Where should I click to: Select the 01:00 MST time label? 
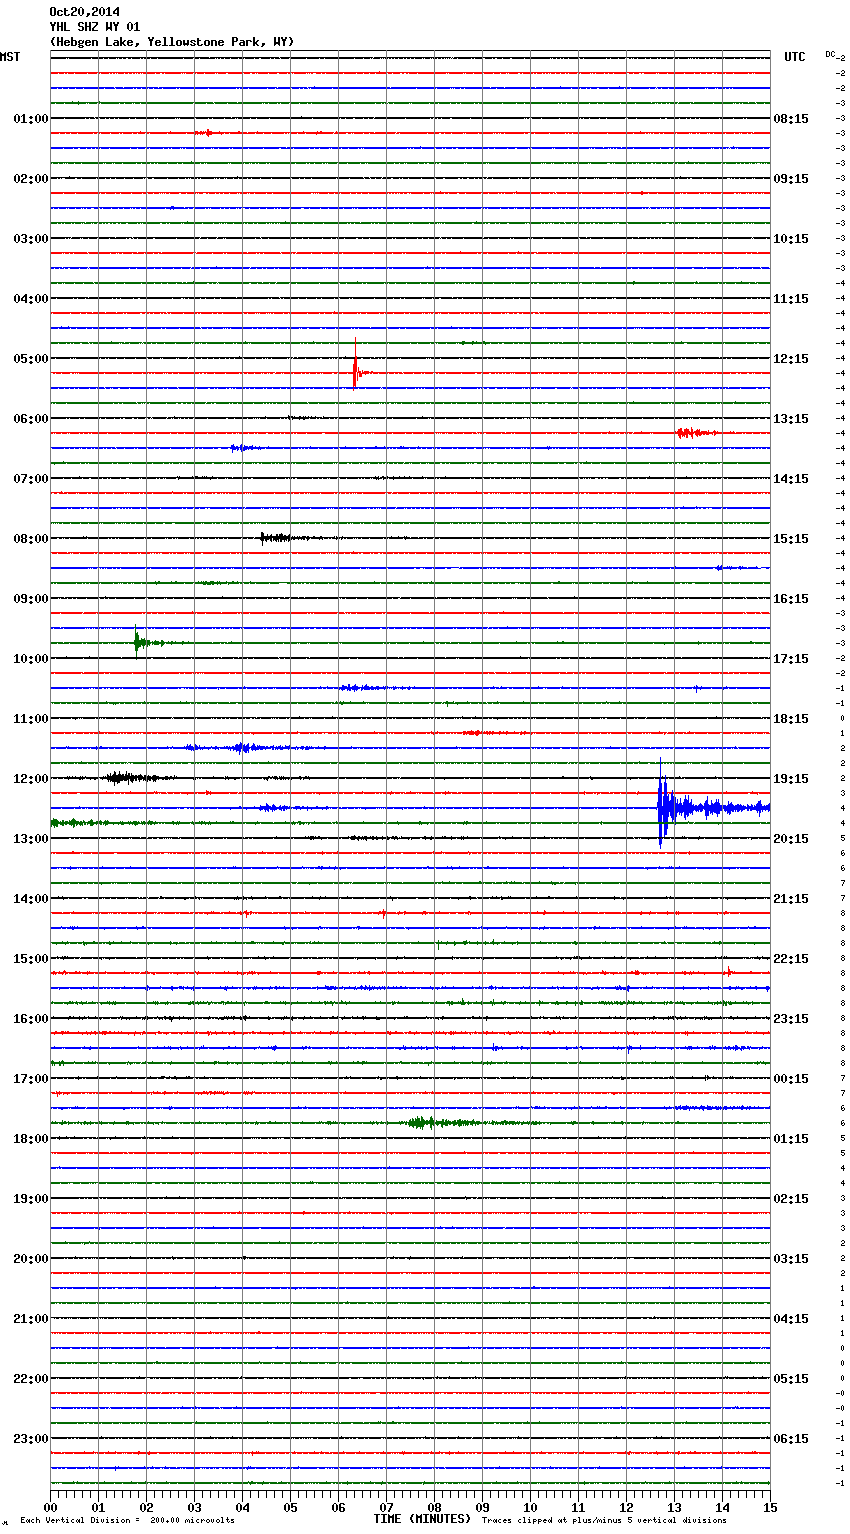[x=30, y=119]
